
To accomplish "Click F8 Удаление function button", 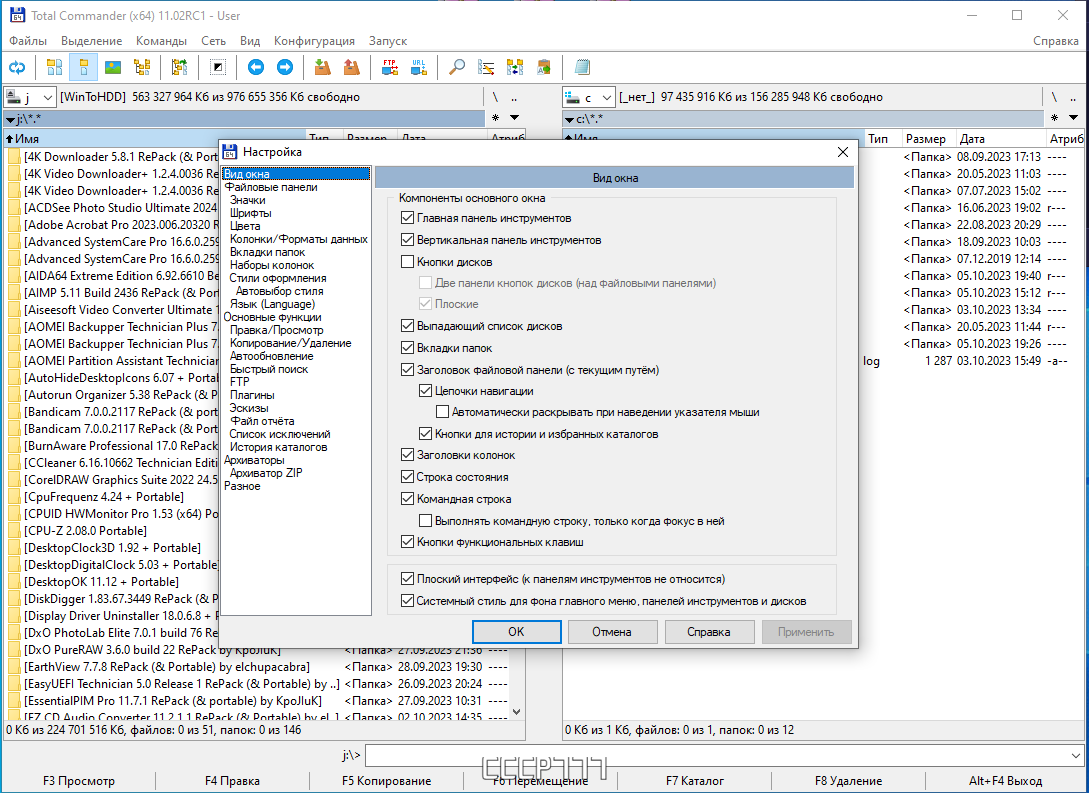I will pos(849,781).
